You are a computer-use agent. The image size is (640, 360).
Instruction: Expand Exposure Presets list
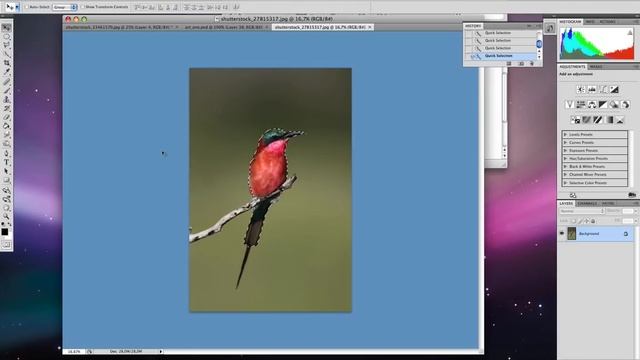pos(565,150)
